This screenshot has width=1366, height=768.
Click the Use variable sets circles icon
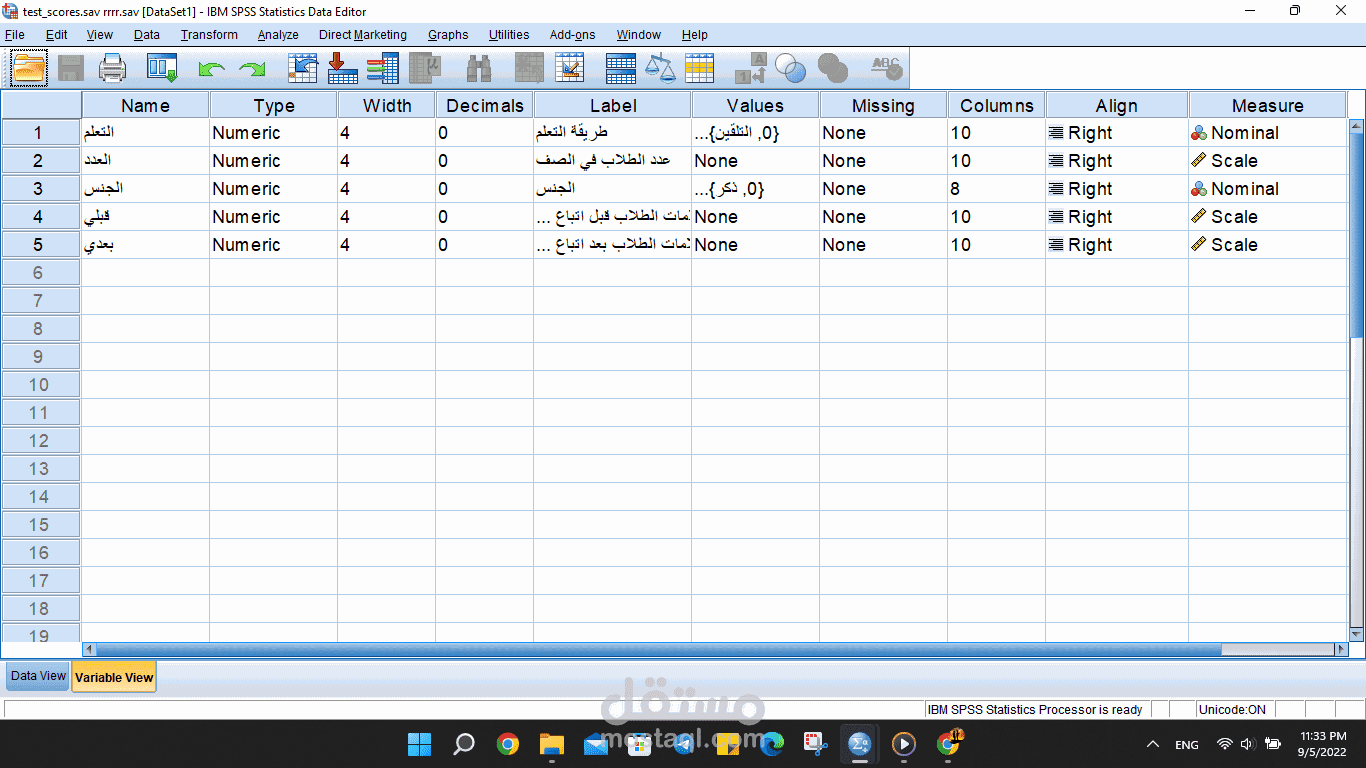point(791,68)
